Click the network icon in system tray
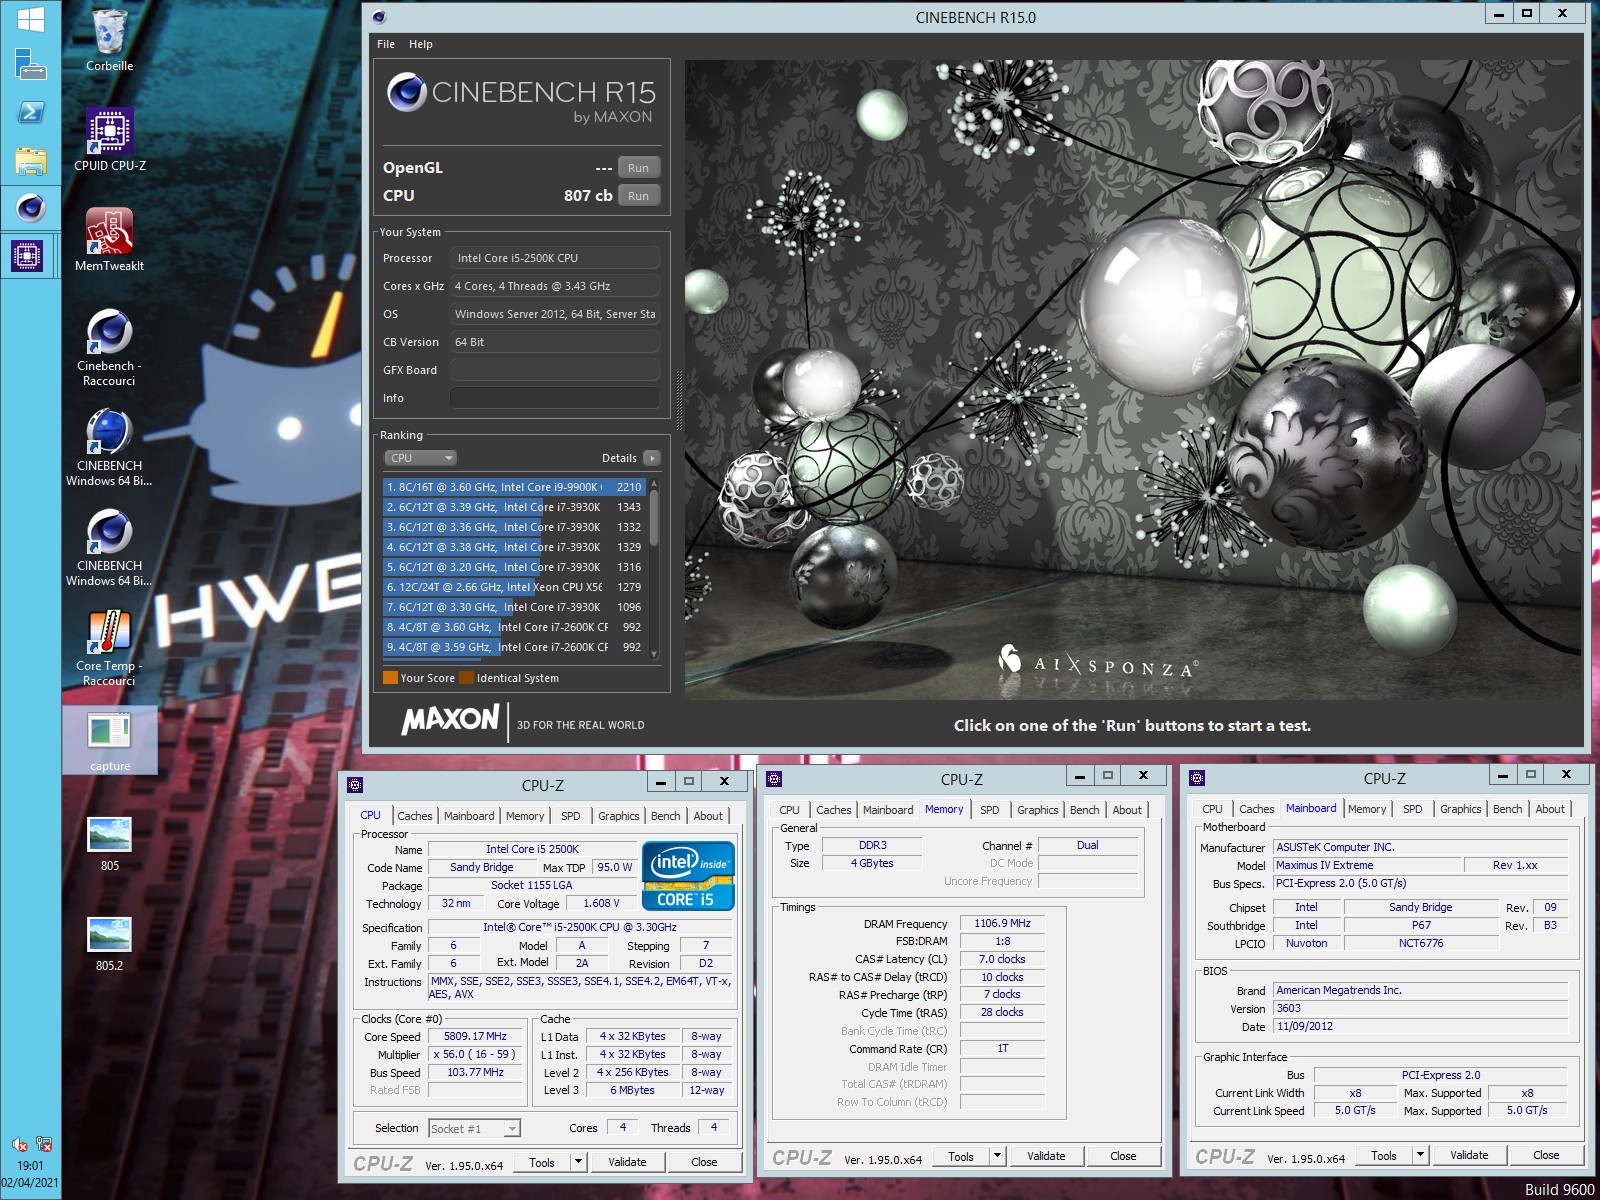1600x1200 pixels. click(x=43, y=1144)
